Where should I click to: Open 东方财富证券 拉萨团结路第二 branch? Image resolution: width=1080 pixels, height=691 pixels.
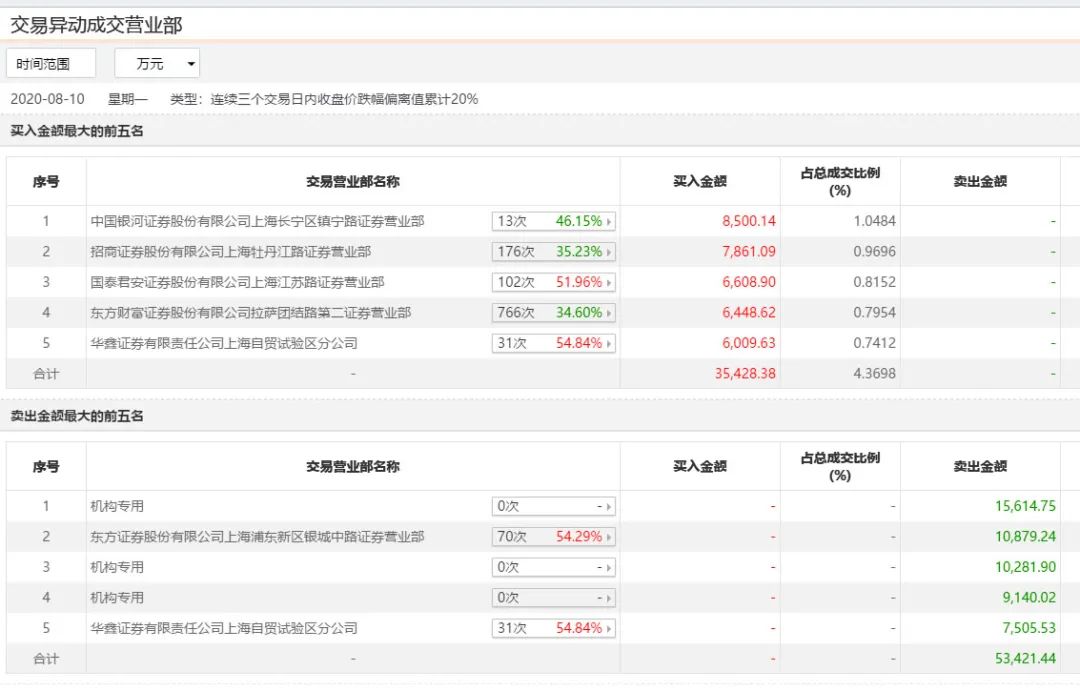tap(250, 313)
